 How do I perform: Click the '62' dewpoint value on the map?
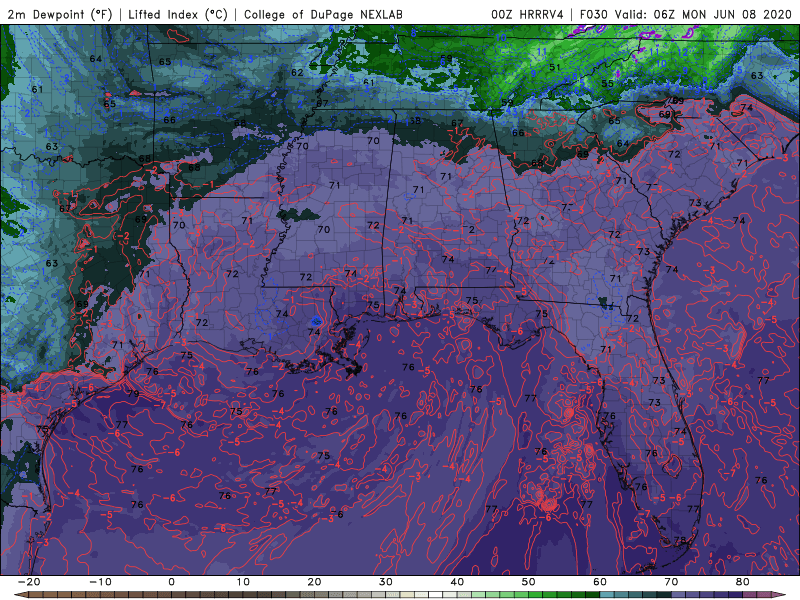[x=297, y=72]
